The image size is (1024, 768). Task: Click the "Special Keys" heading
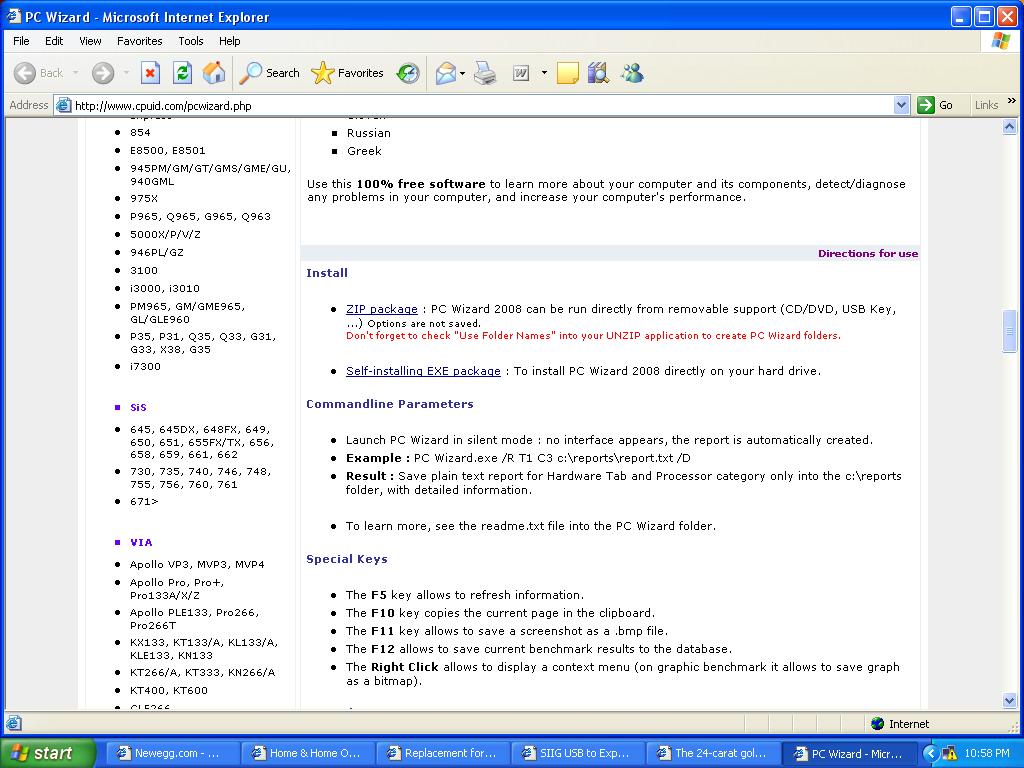pos(347,559)
